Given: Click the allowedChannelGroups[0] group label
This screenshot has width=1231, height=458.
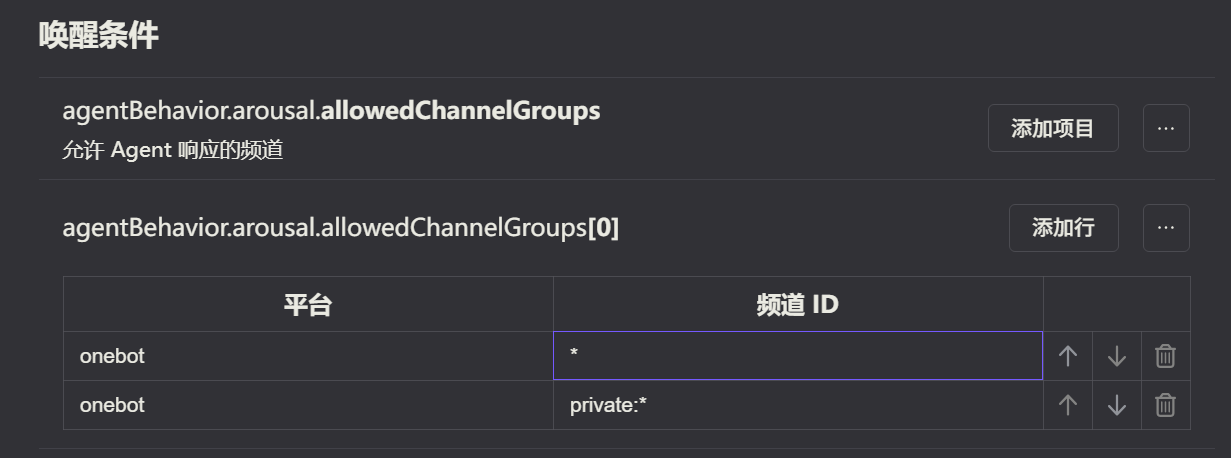Looking at the screenshot, I should point(340,229).
